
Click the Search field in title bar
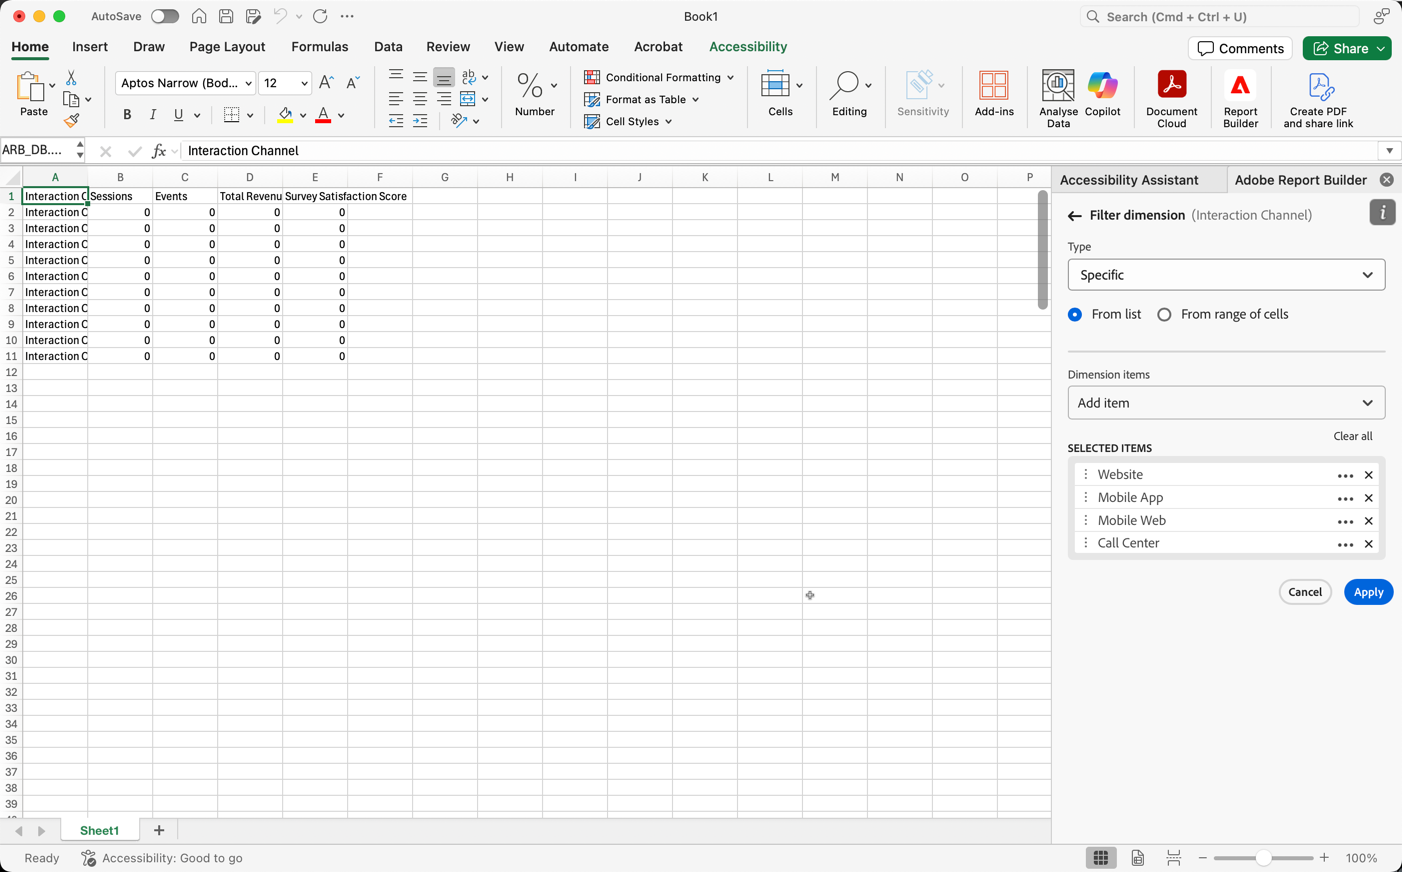point(1220,16)
